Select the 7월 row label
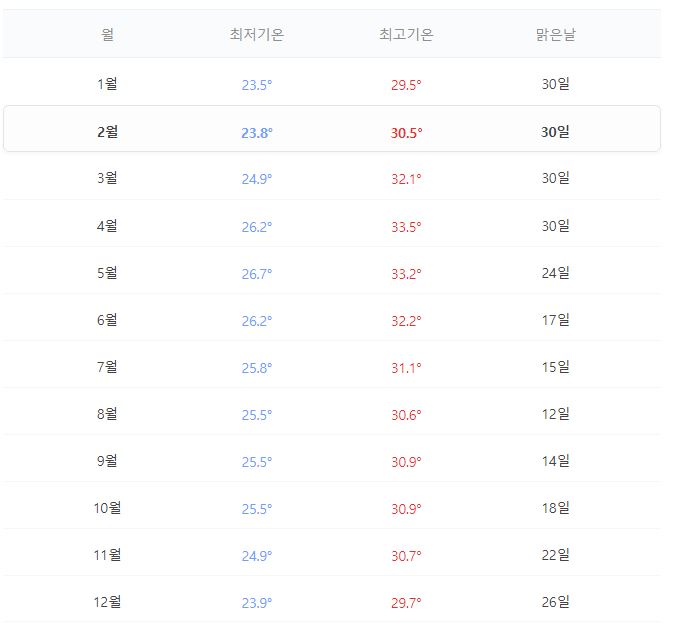Screen dimensions: 677x637 [x=108, y=367]
